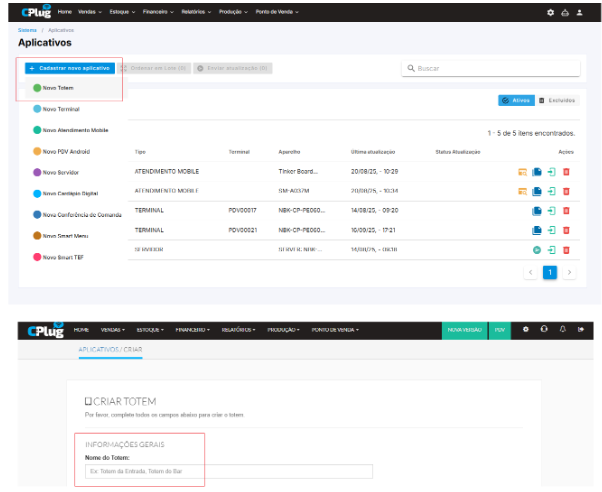Expand the Cadastrar novo aplicativo dropdown
This screenshot has width=602, height=492.
[x=70, y=68]
